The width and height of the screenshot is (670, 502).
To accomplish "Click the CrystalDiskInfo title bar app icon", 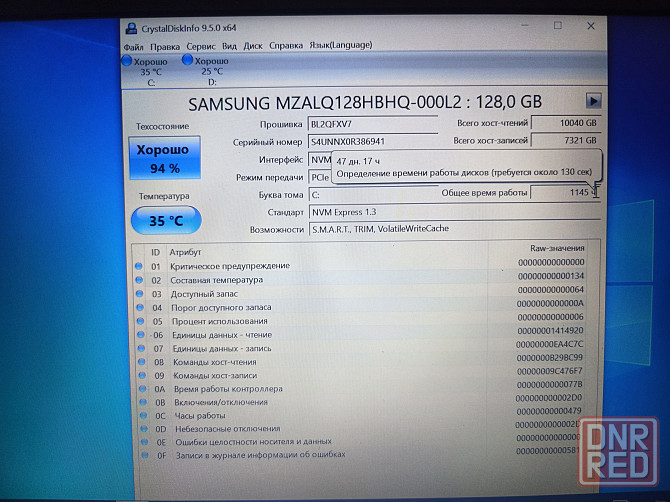I will (131, 28).
